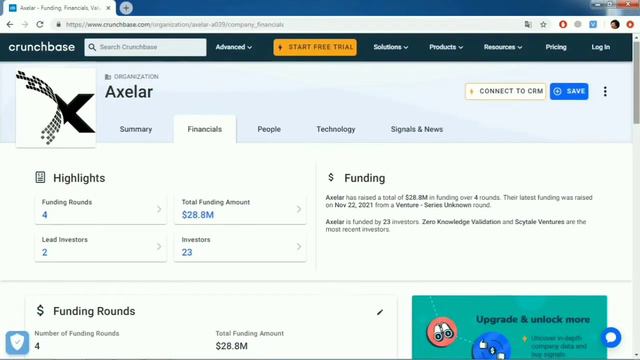Expand the Funding Rounds chevron
640x360 pixels.
(159, 209)
